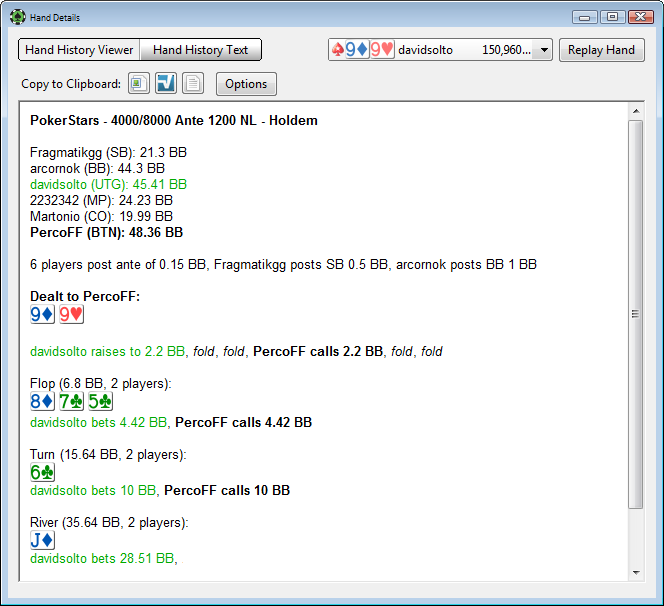664x606 pixels.
Task: Click 'Turn (15.64 BB, 2 players):' heading
Action: tap(108, 455)
